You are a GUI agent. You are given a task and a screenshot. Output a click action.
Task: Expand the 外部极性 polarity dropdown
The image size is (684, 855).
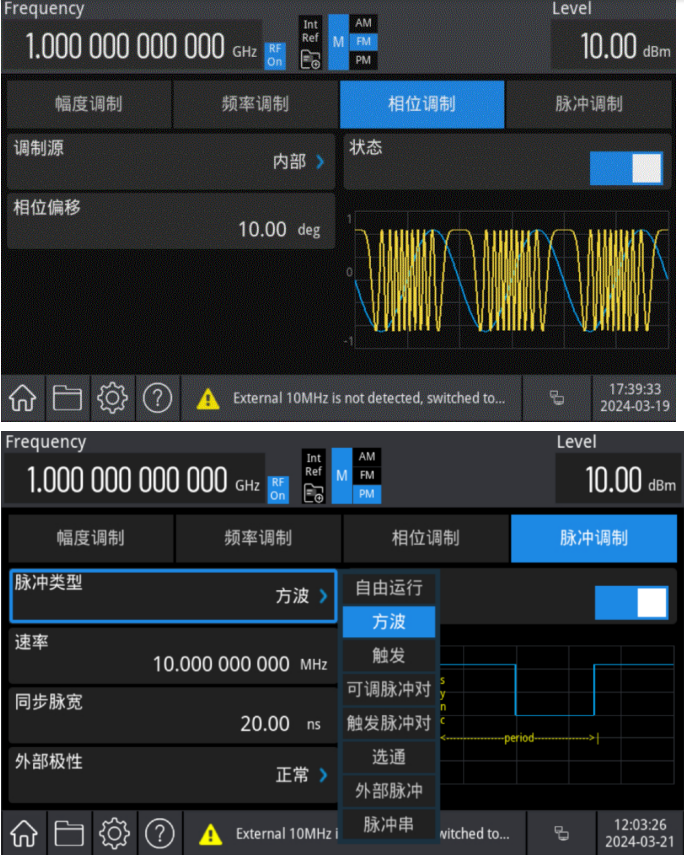(170, 773)
